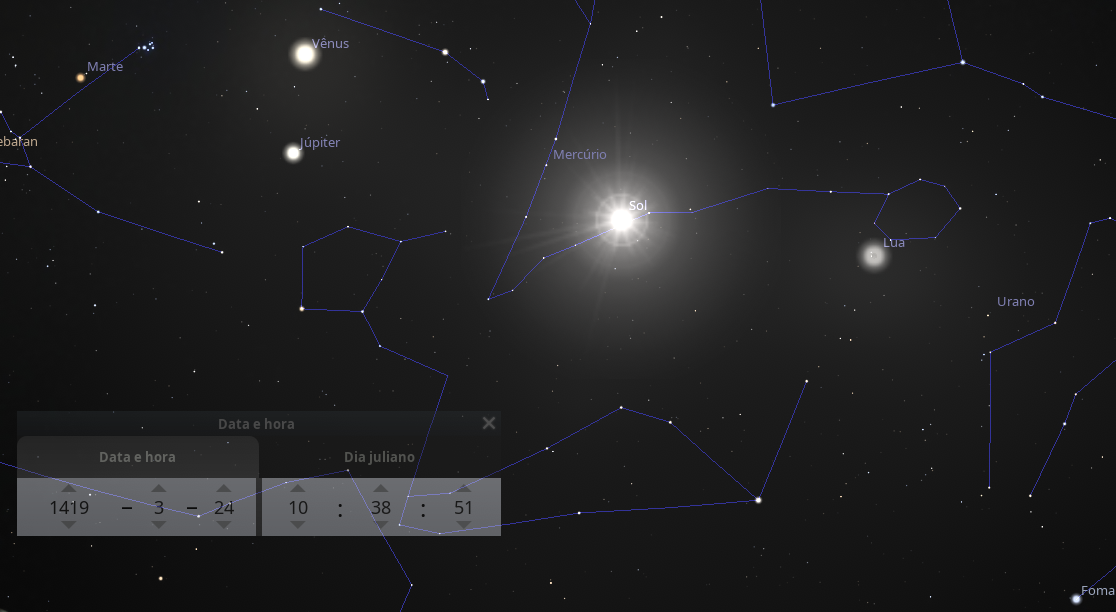The height and width of the screenshot is (612, 1116).
Task: Close the Data e hora dialog
Action: click(x=489, y=423)
